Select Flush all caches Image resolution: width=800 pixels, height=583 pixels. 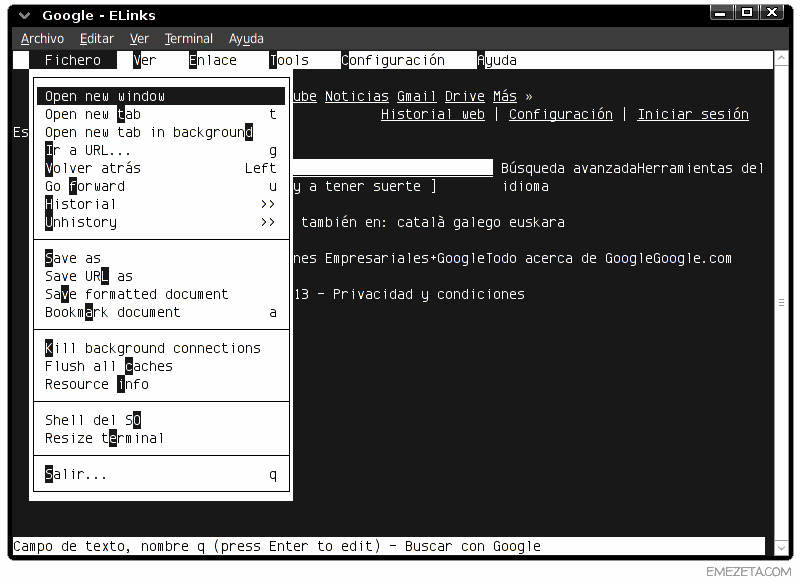[161, 366]
